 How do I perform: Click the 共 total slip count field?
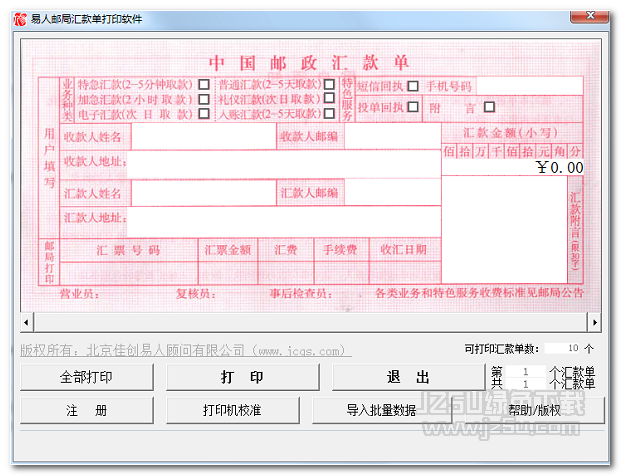526,384
